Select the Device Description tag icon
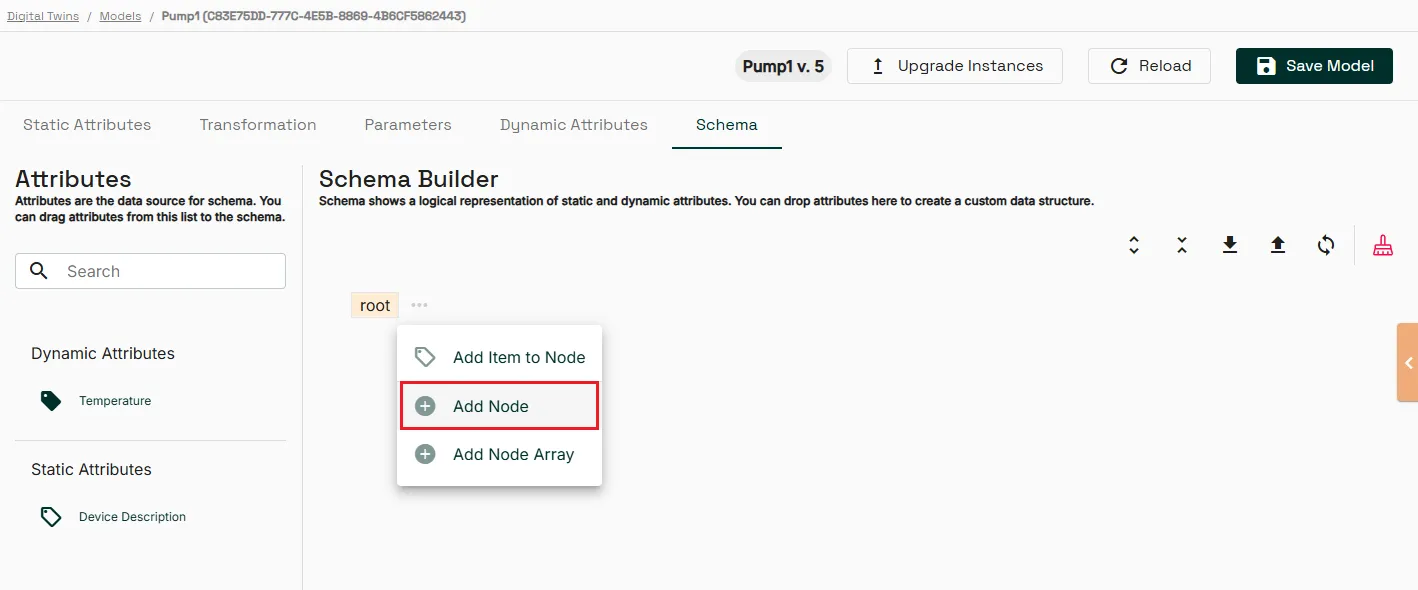This screenshot has height=590, width=1418. point(50,517)
